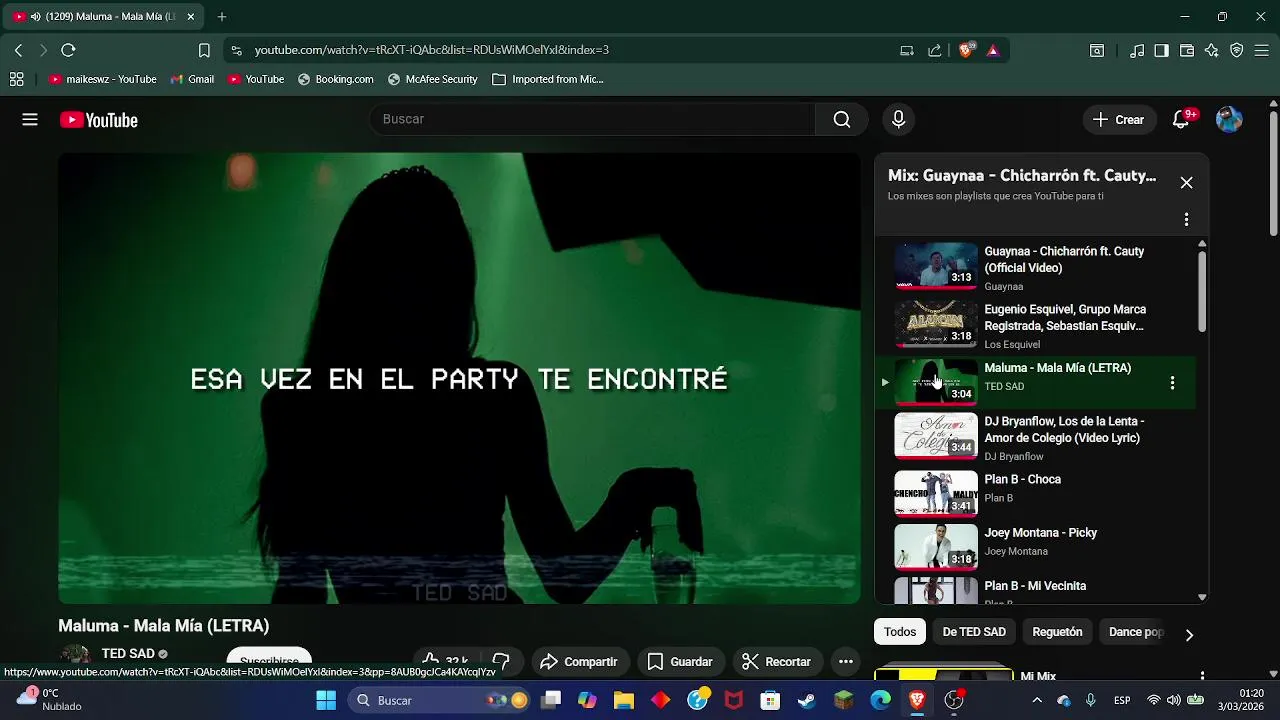The width and height of the screenshot is (1280, 720).
Task: Show more filter chips arrow
Action: [x=1189, y=634]
